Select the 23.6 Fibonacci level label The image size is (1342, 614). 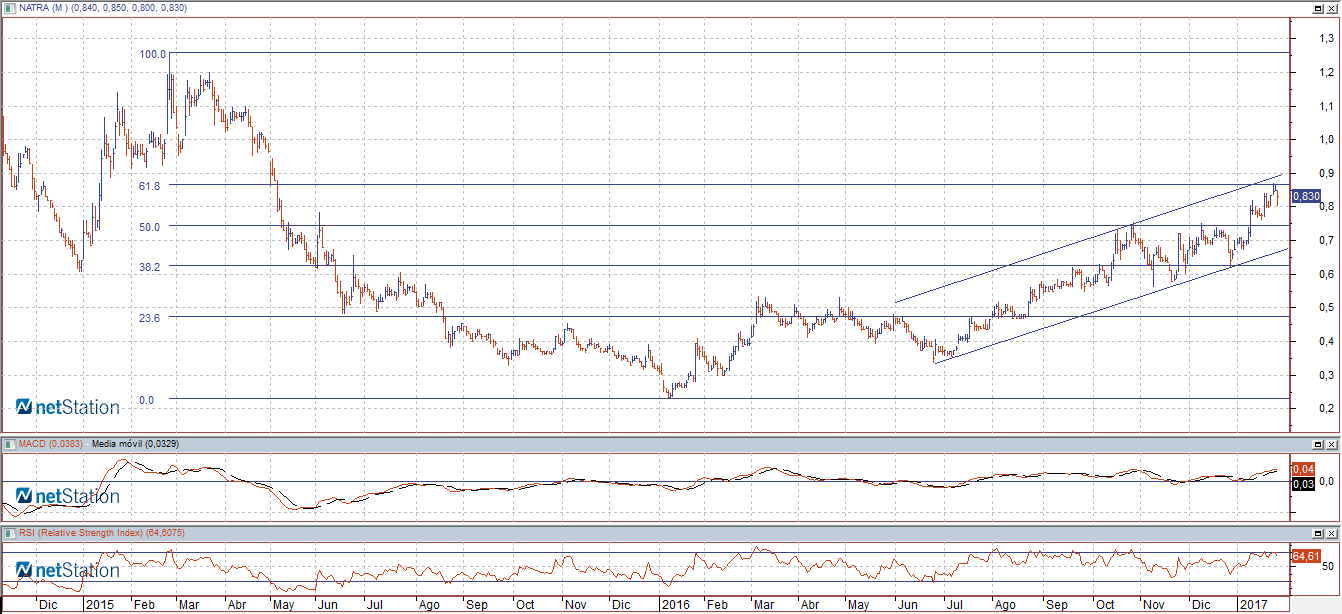coord(150,318)
